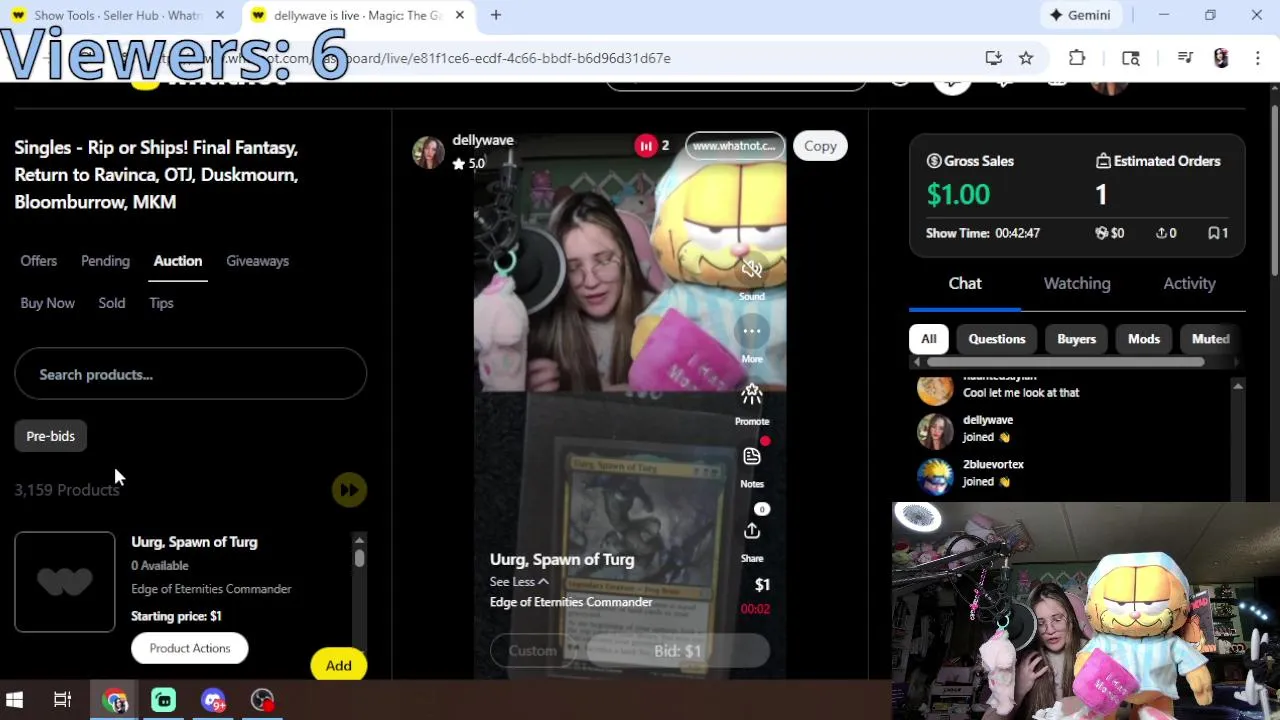The width and height of the screenshot is (1280, 720).
Task: Close the Show Tools Seller Hub tab
Action: [x=220, y=15]
